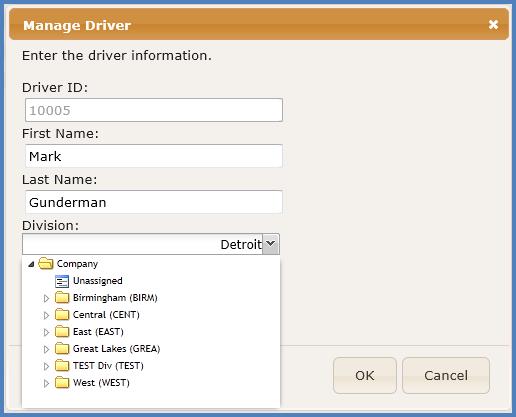Click the Central folder icon
The width and height of the screenshot is (516, 417).
62,314
